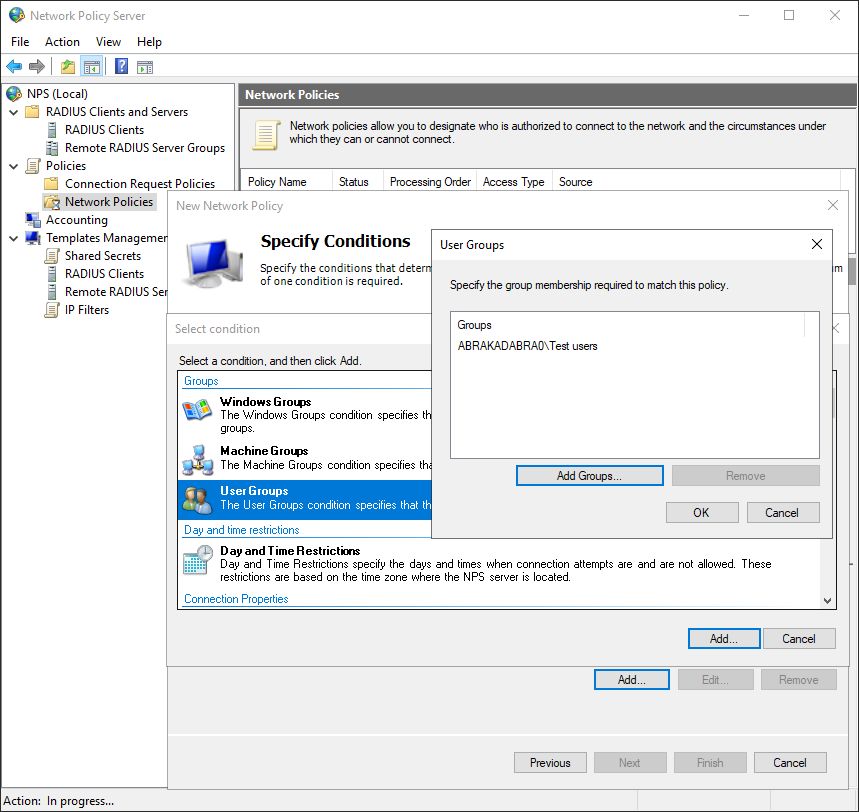
Task: Click the Up one level folder toolbar icon
Action: (x=67, y=67)
